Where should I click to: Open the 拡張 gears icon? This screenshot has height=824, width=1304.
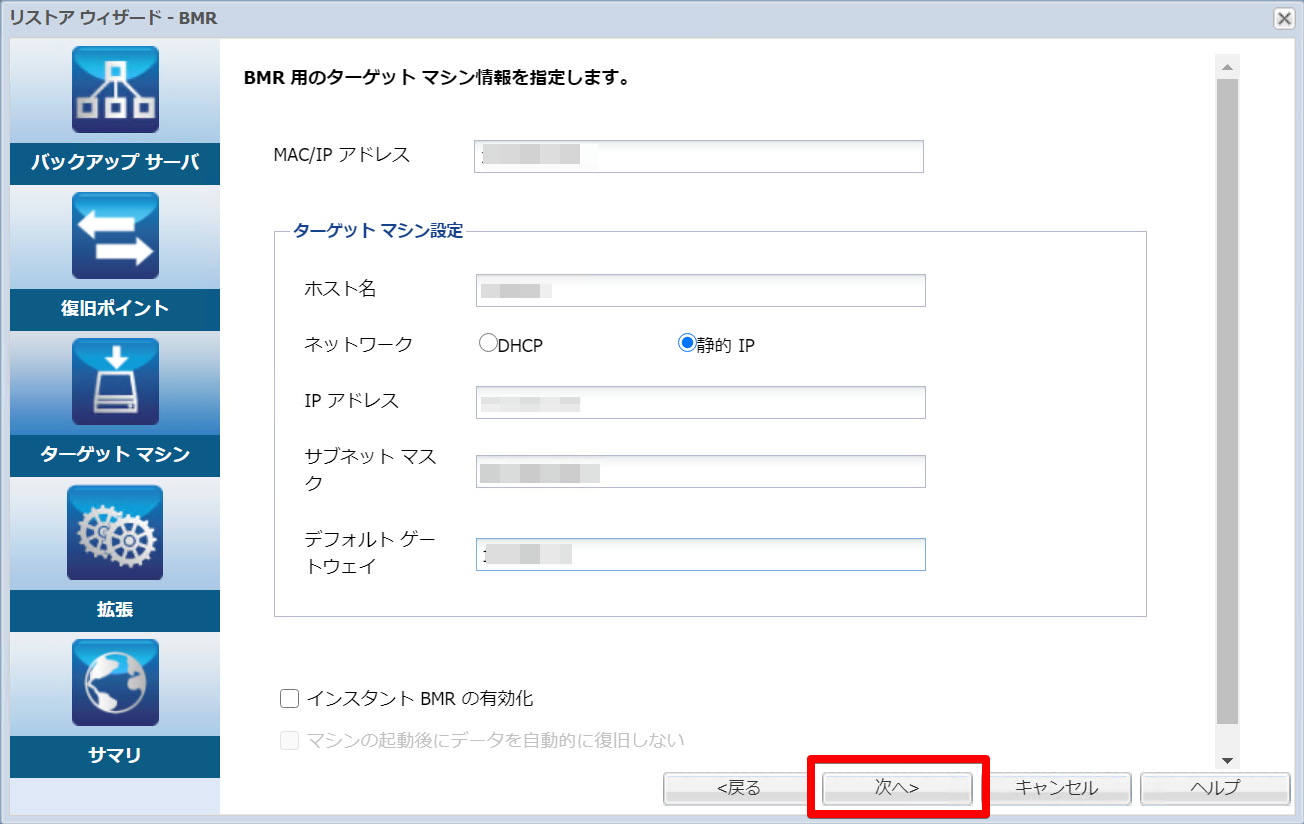coord(115,533)
